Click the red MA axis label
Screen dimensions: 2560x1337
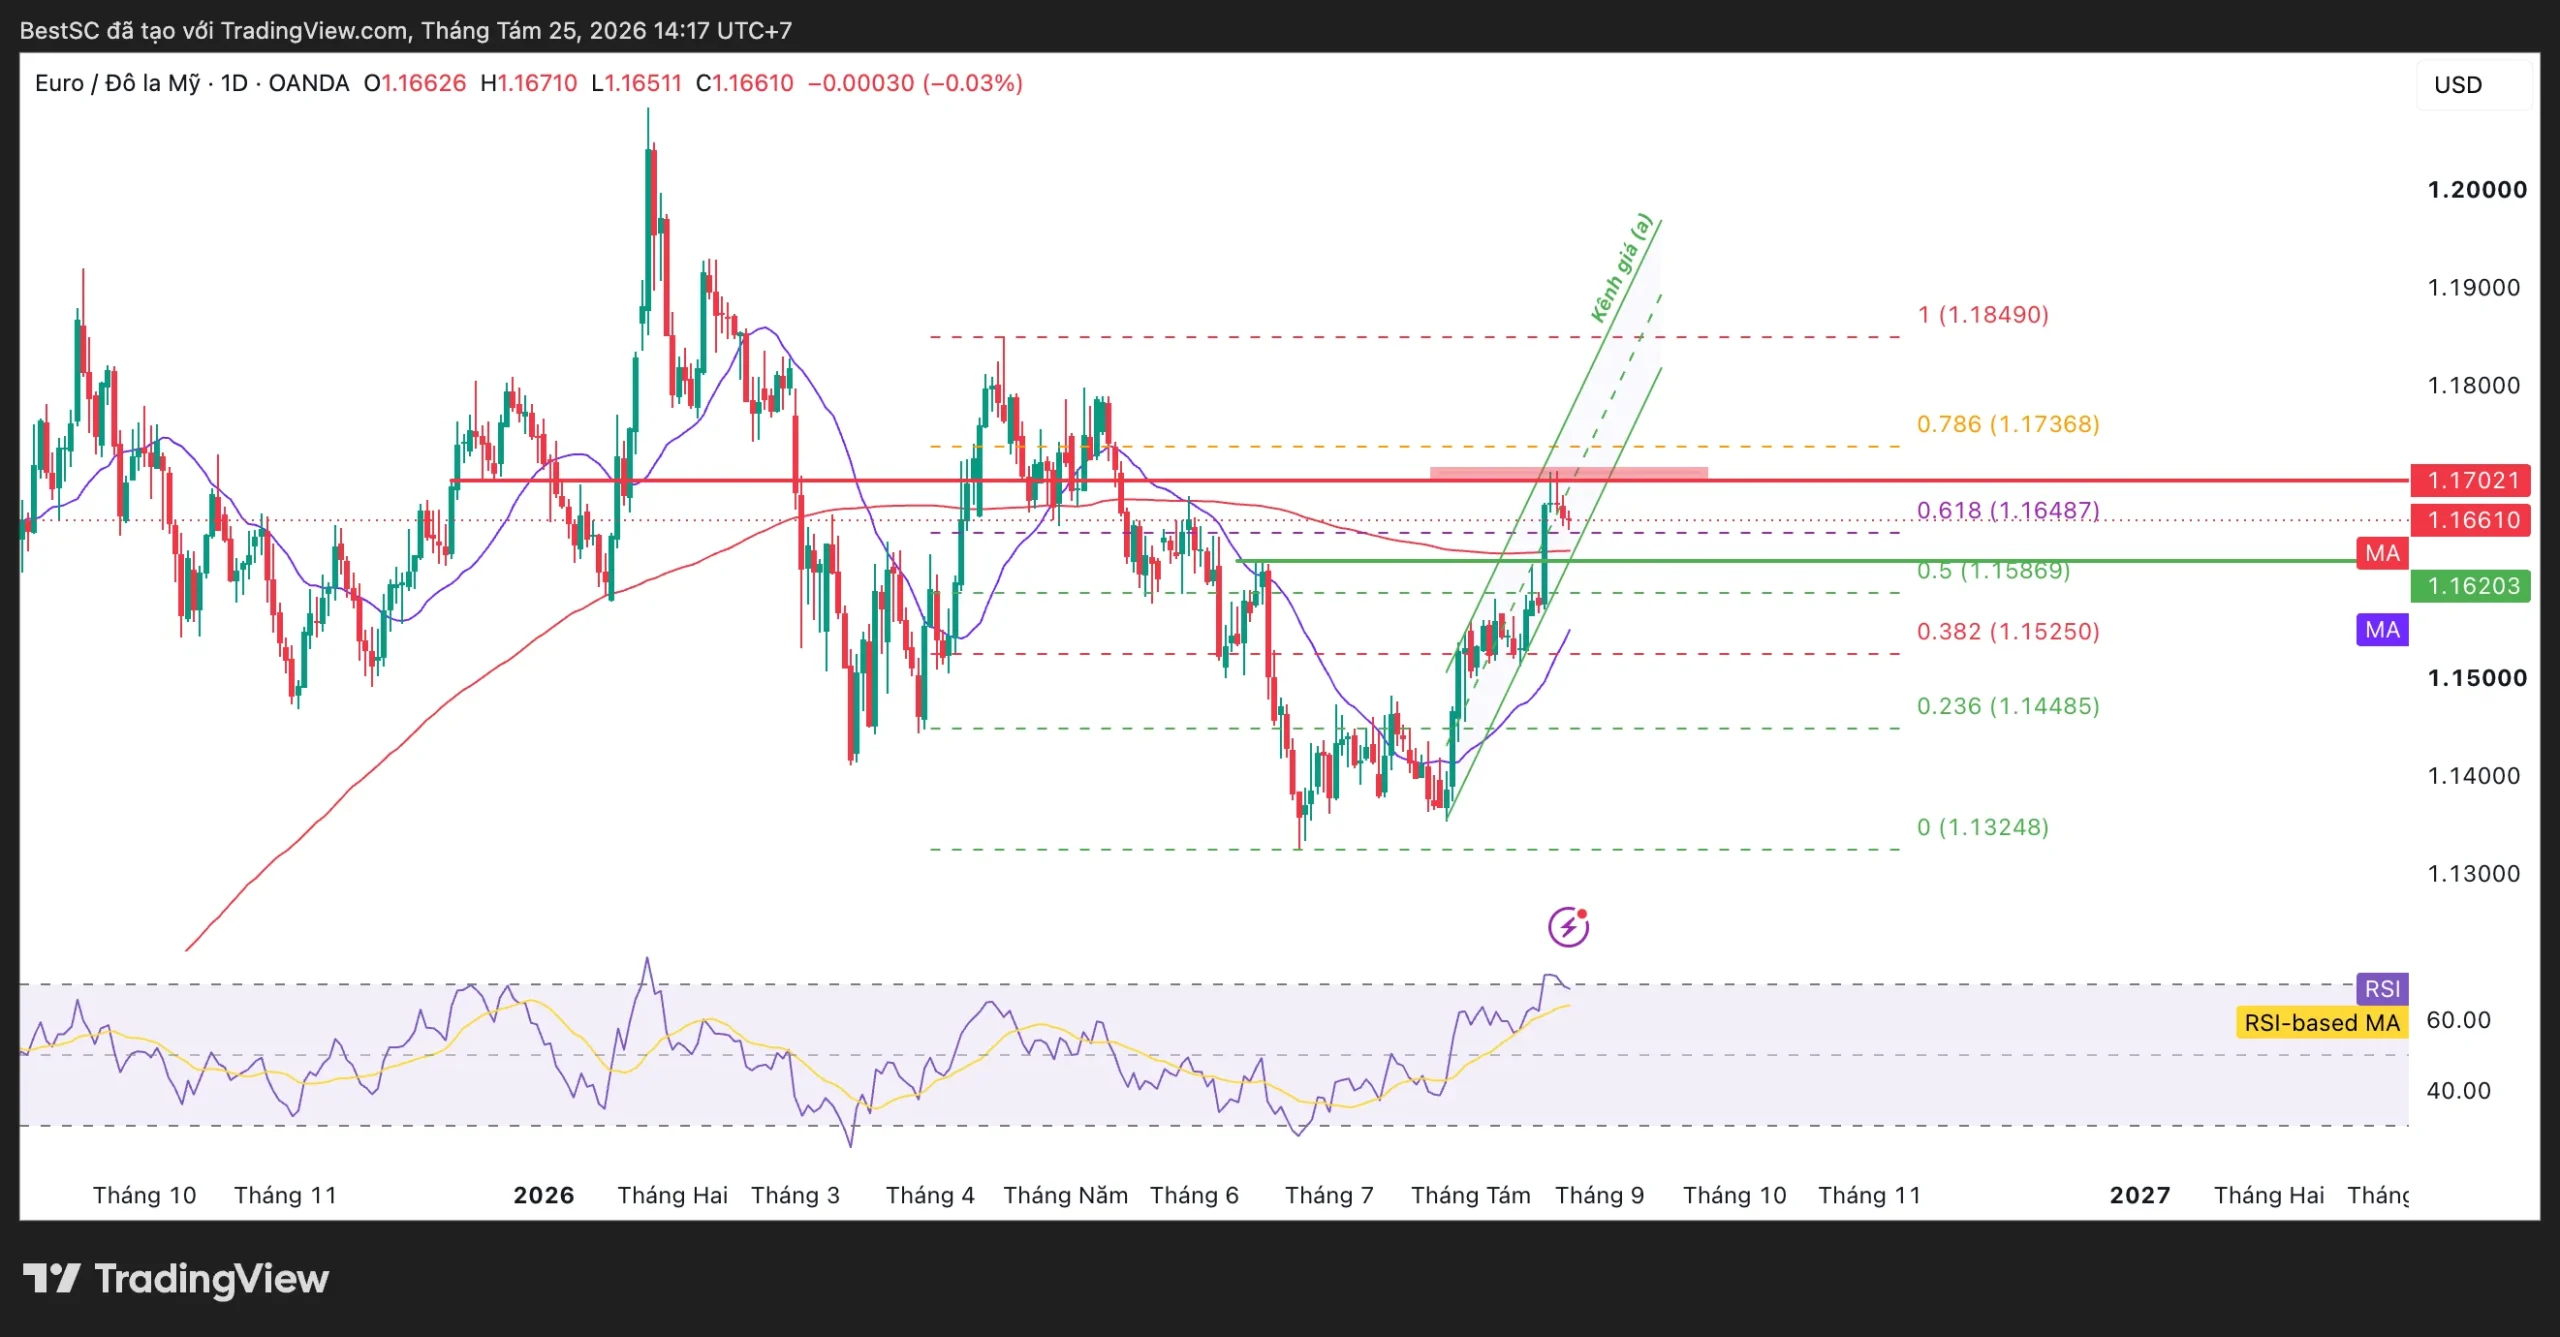pos(2382,553)
